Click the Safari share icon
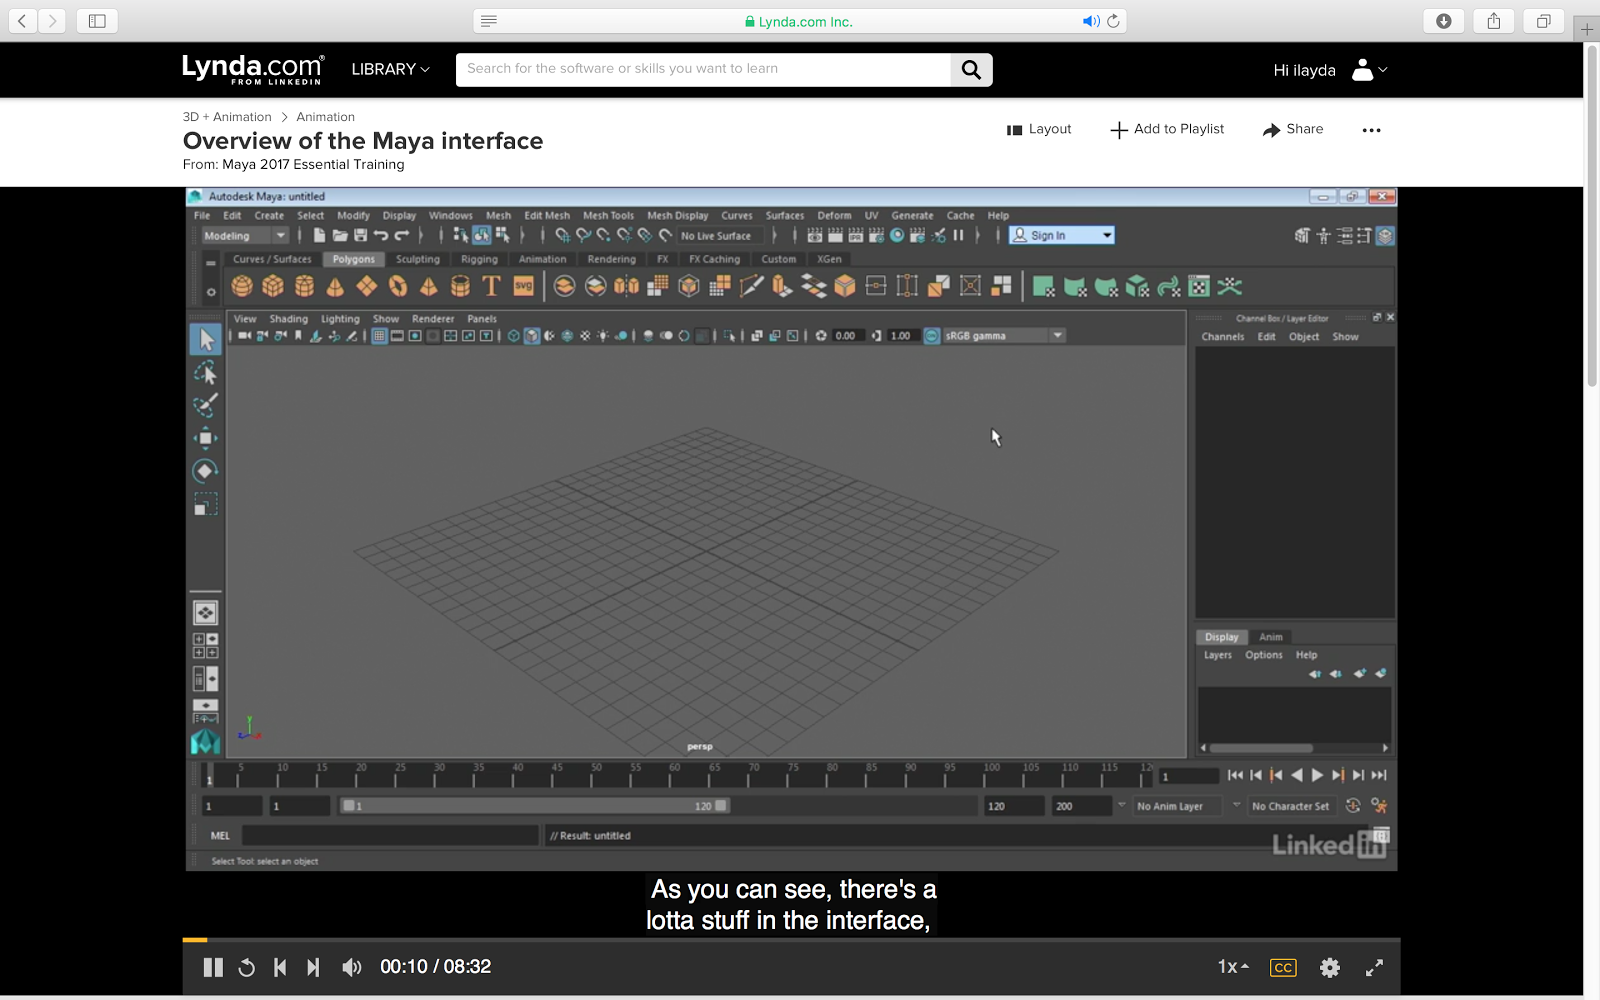1600x1000 pixels. [x=1494, y=21]
